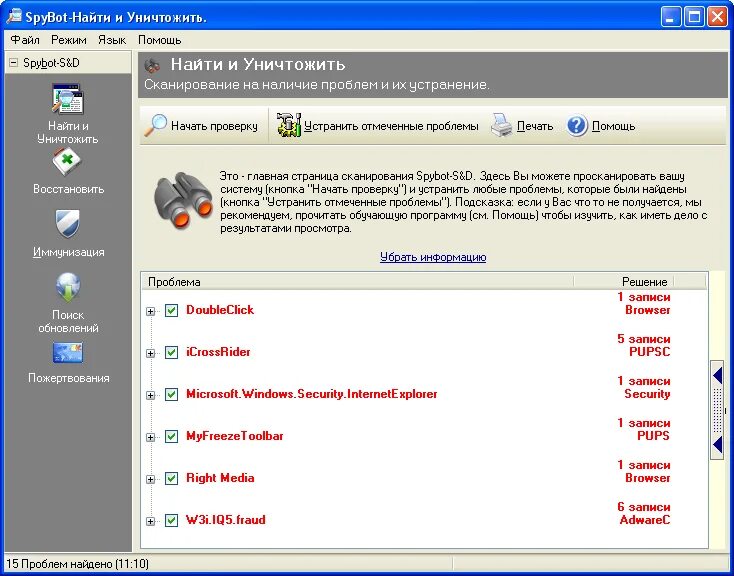734x576 pixels.
Task: Uncheck the DoubleClick checkbox
Action: (171, 310)
